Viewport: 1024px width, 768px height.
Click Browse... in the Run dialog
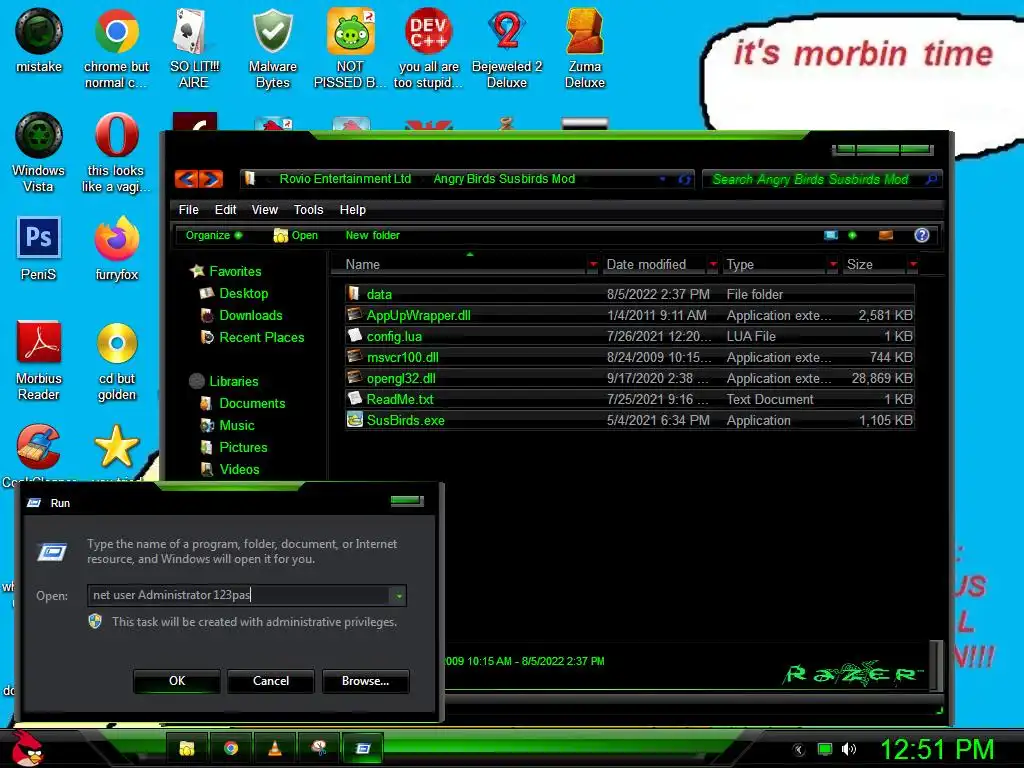click(x=366, y=681)
